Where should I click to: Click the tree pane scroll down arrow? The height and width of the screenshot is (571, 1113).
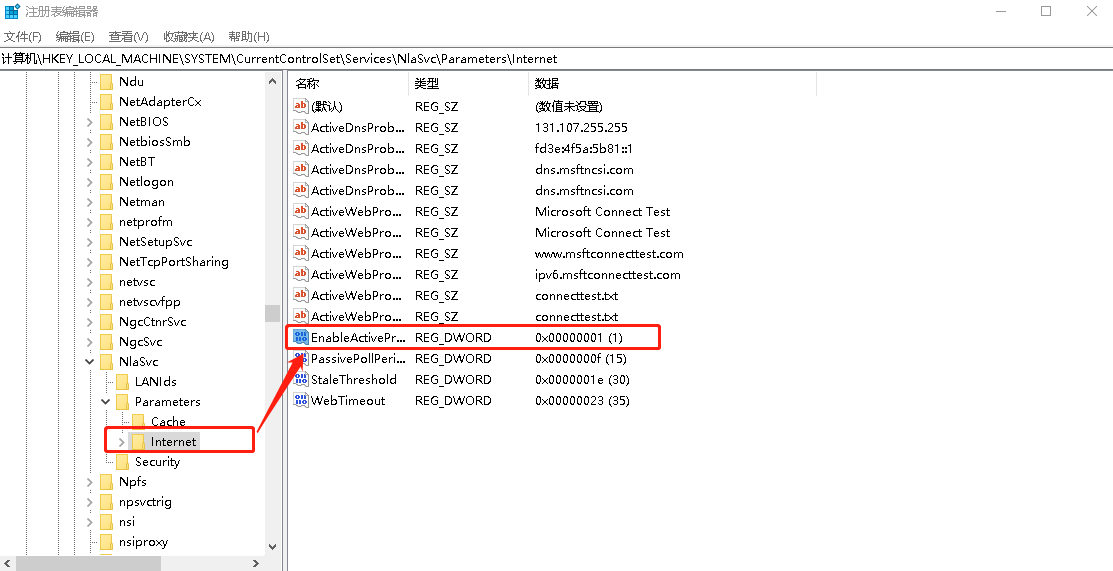pyautogui.click(x=273, y=547)
